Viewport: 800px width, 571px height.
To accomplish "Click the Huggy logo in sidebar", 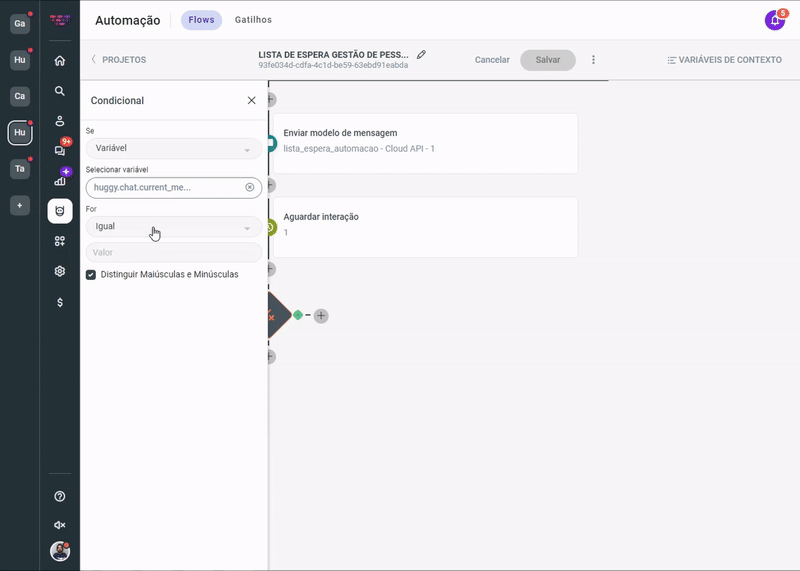I will 60,20.
